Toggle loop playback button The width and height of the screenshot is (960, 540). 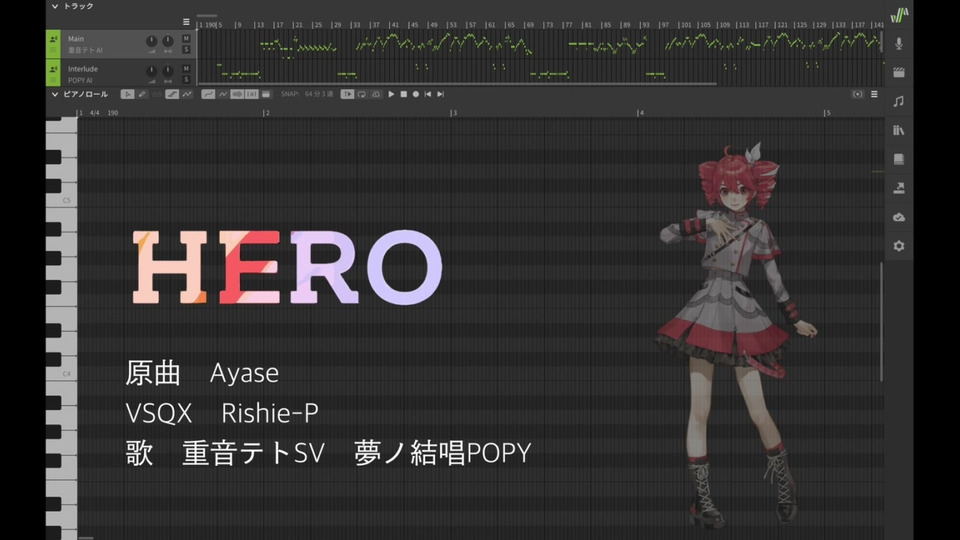point(362,94)
